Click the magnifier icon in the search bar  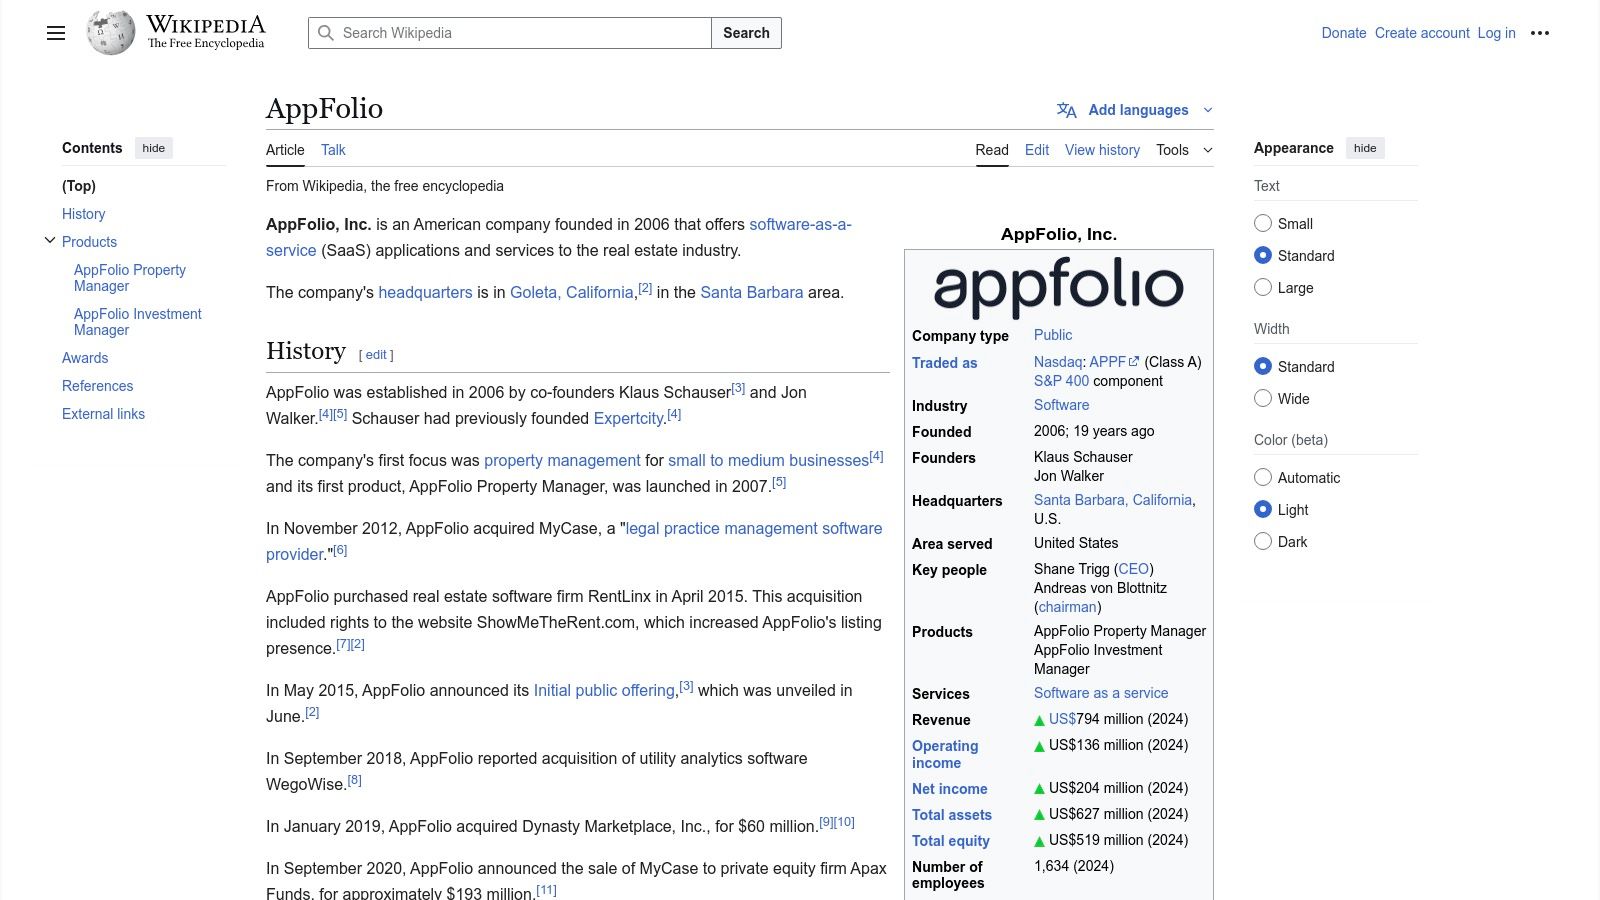click(x=327, y=33)
